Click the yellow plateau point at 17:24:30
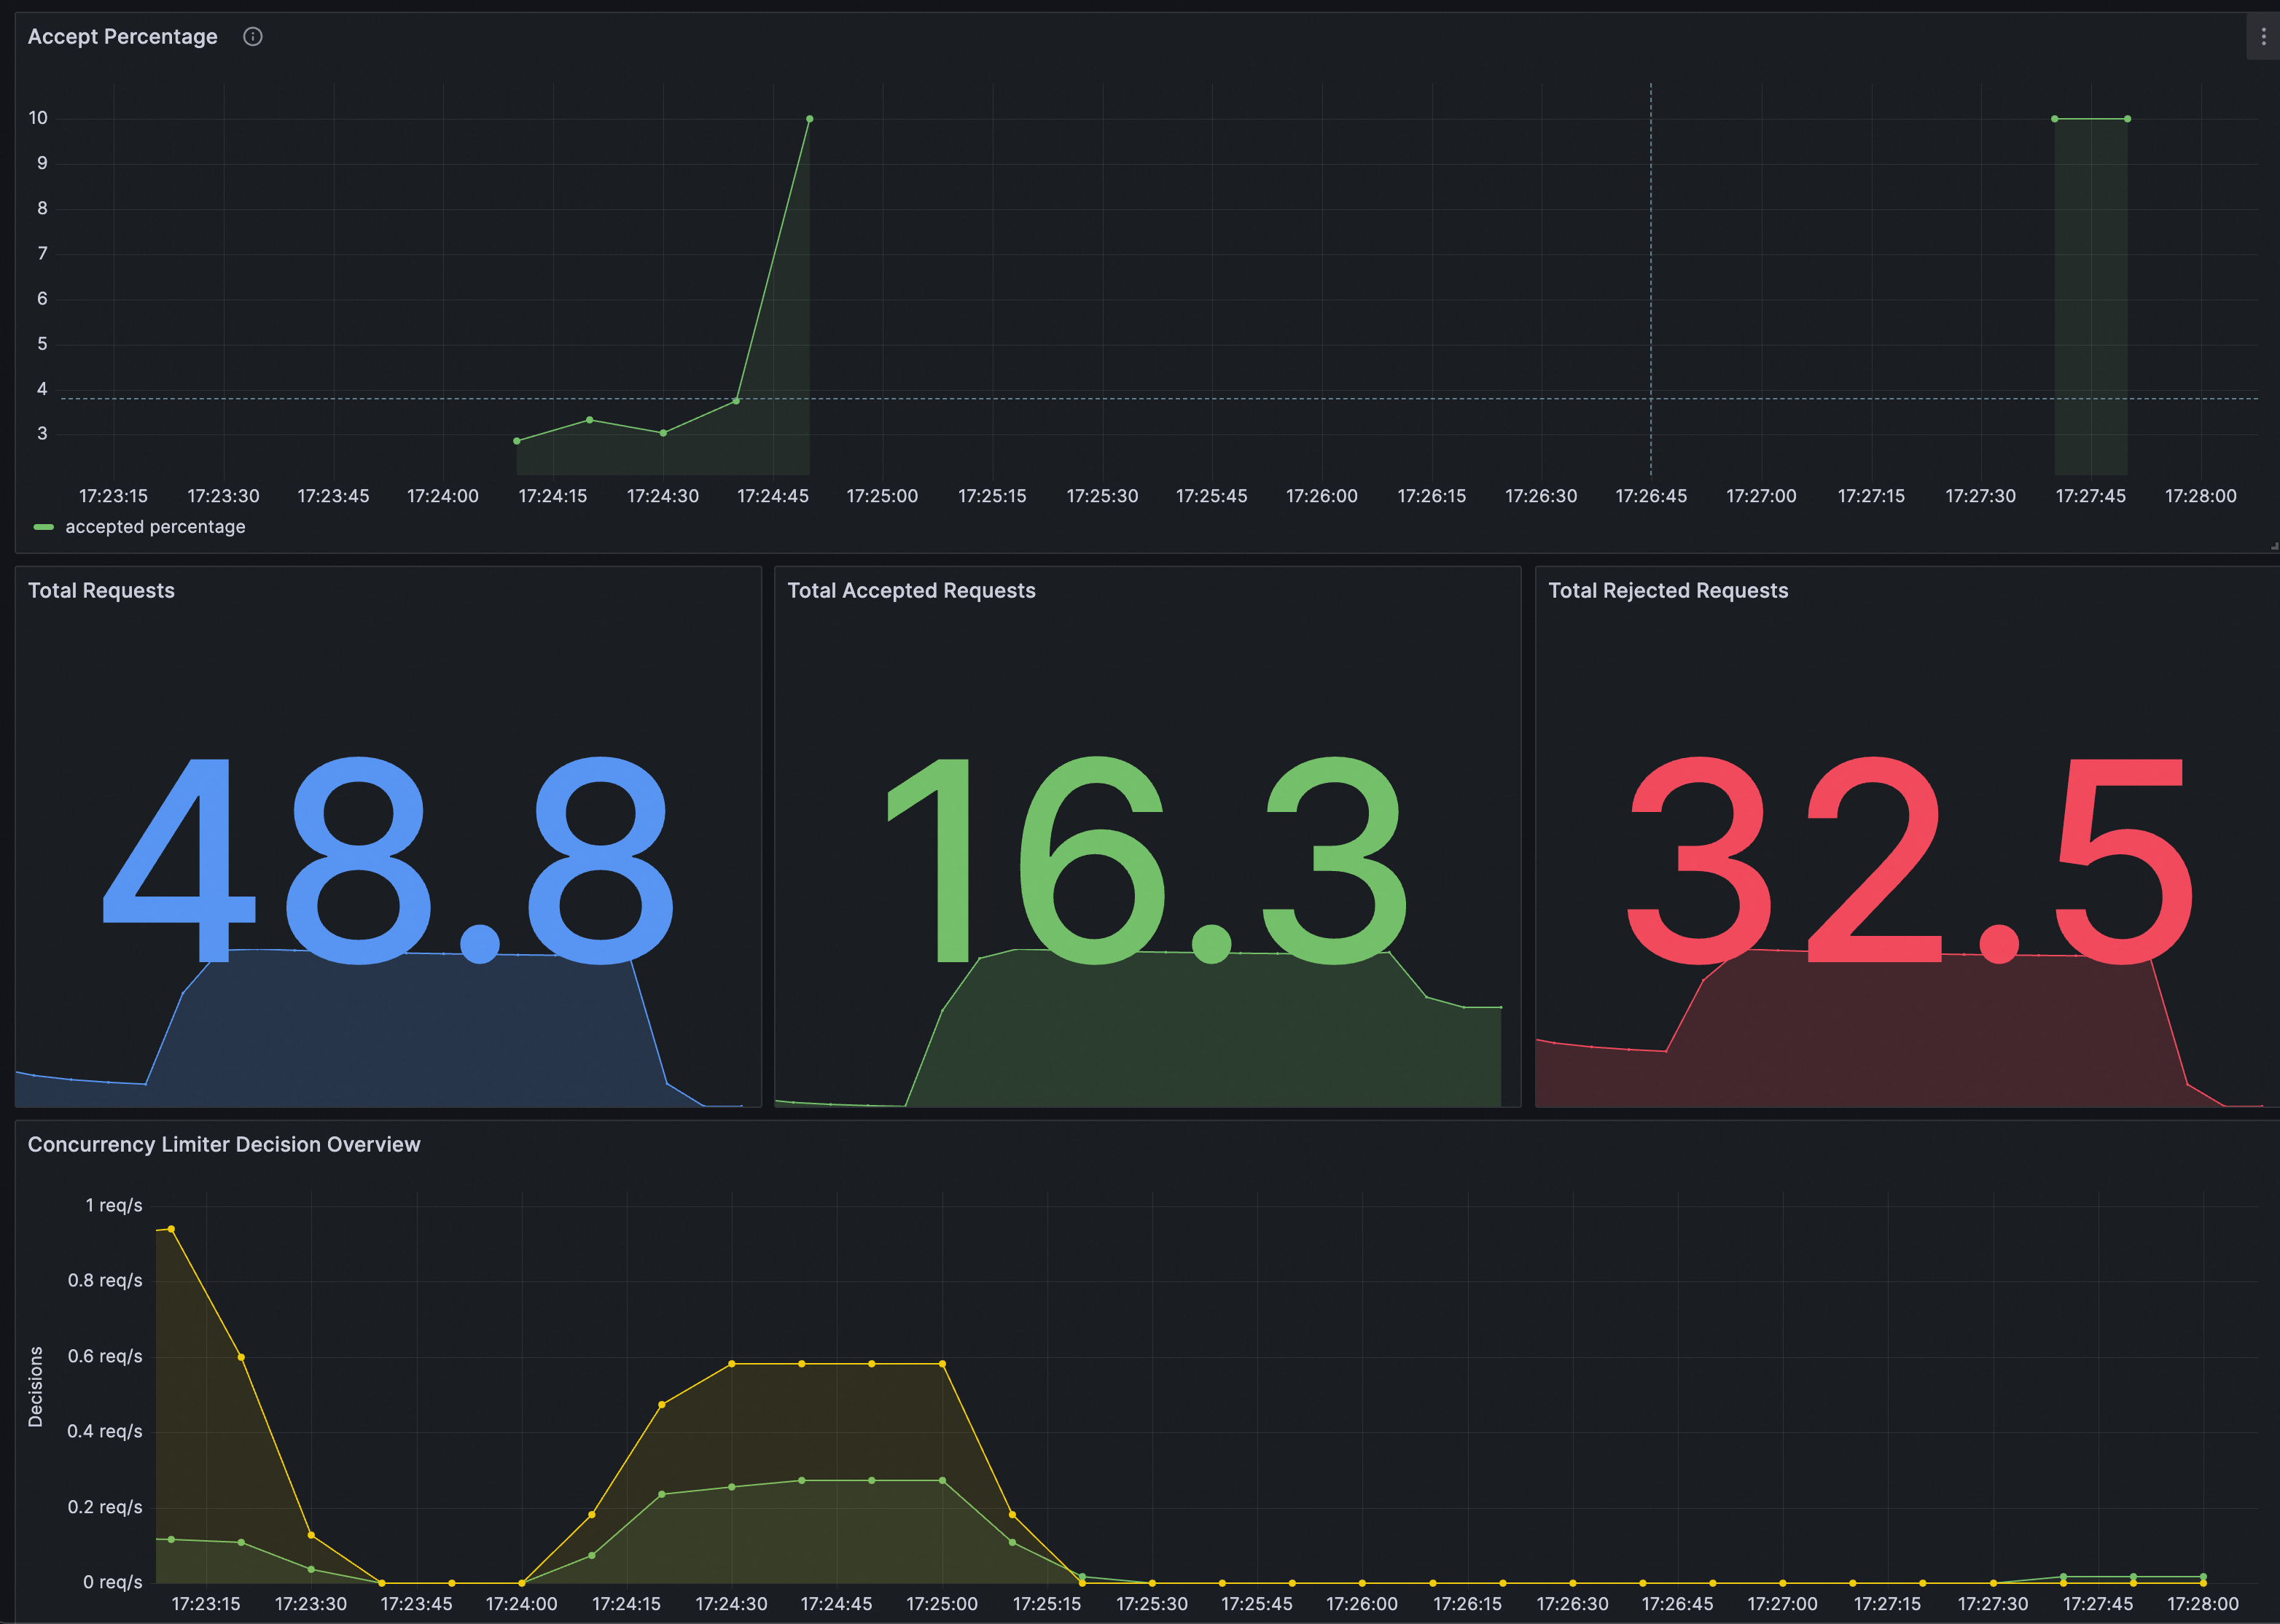The width and height of the screenshot is (2280, 1624). coord(732,1364)
